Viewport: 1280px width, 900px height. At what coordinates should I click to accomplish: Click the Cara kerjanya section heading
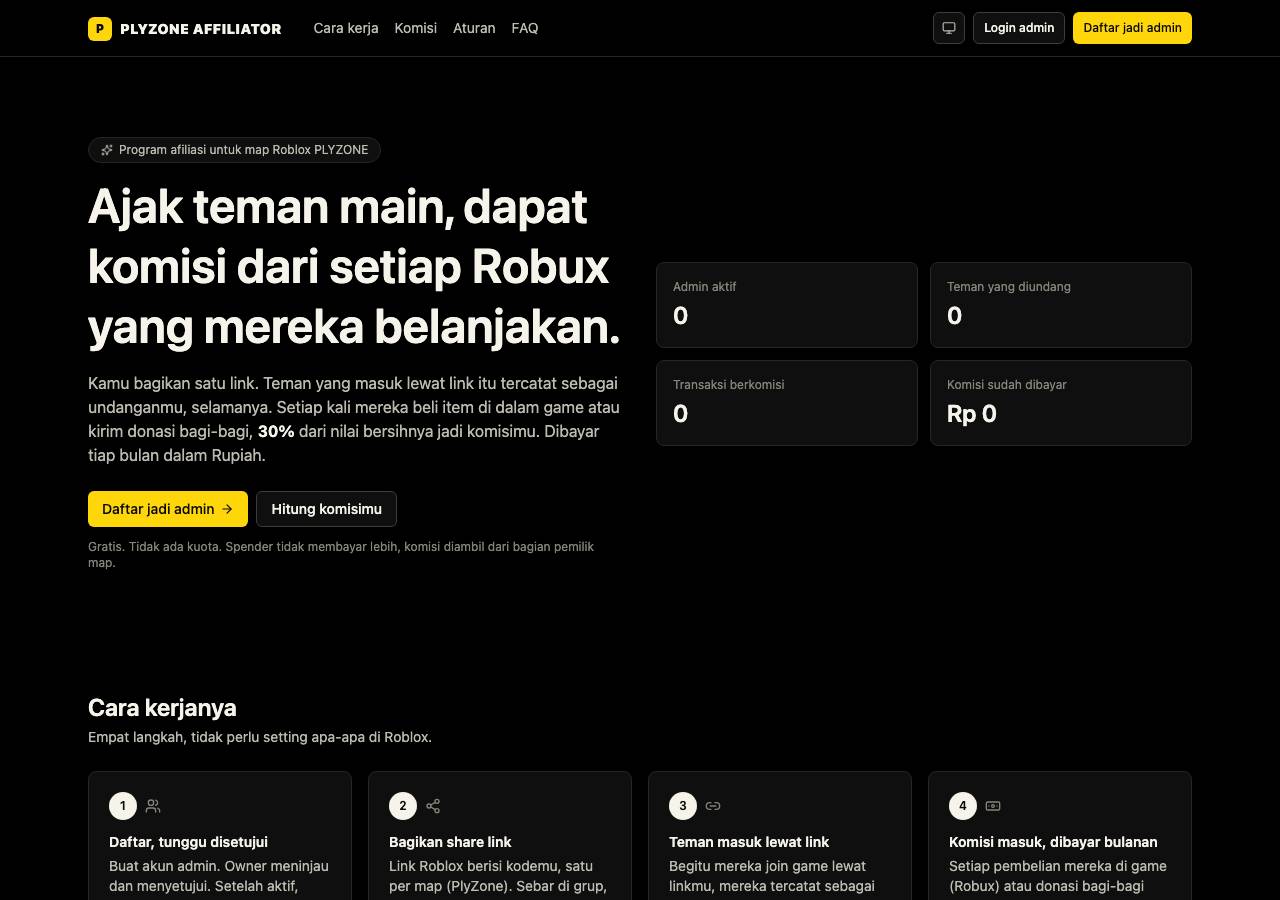click(162, 708)
